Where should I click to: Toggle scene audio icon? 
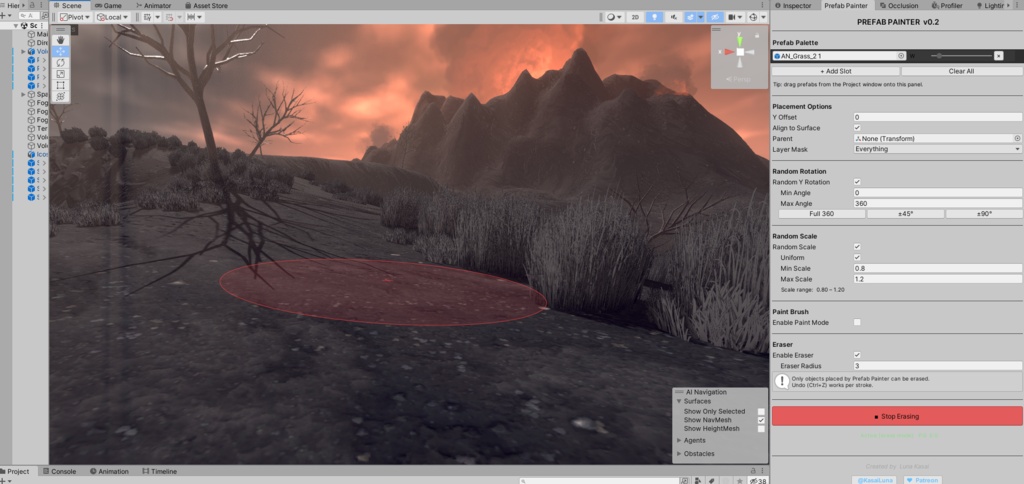[x=673, y=17]
